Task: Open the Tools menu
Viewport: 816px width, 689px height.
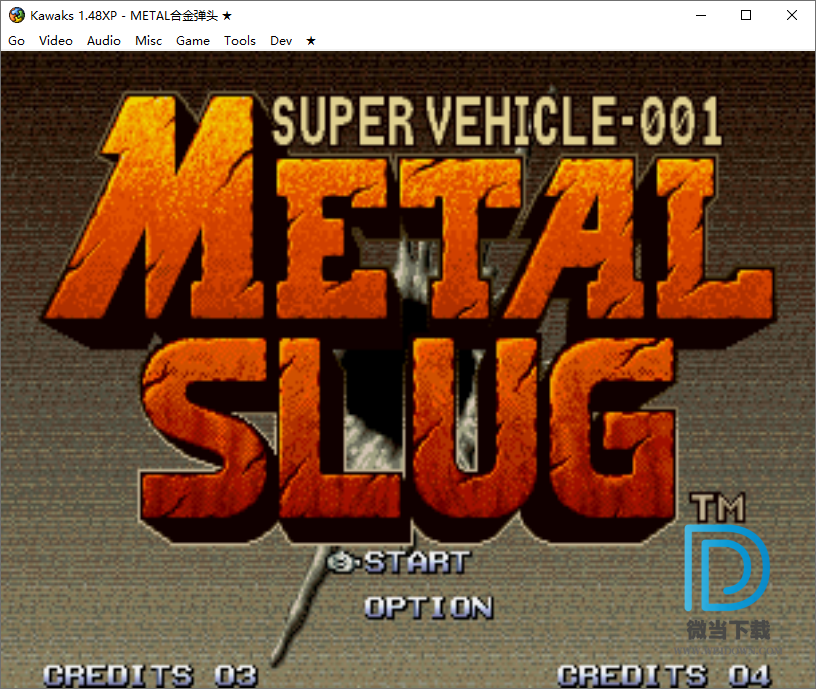Action: (x=240, y=41)
